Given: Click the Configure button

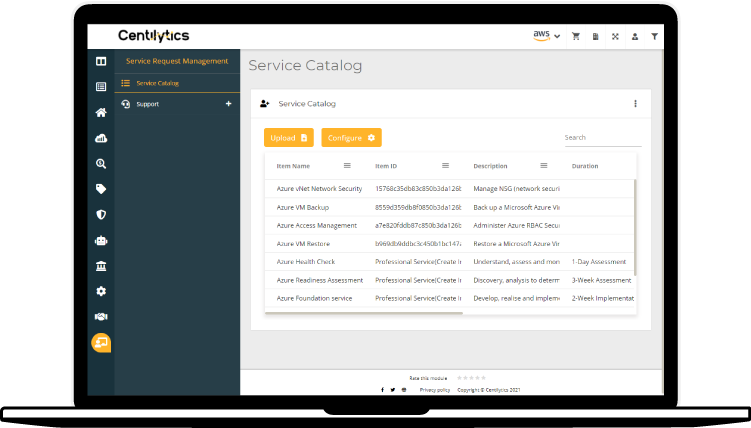Looking at the screenshot, I should point(352,138).
